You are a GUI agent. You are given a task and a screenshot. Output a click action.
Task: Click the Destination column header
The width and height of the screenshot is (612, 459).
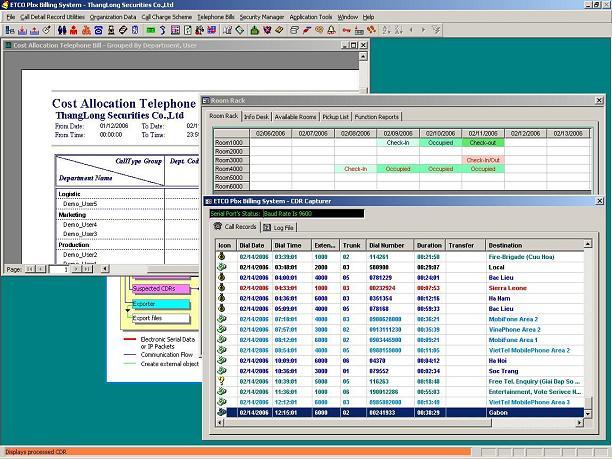click(505, 244)
